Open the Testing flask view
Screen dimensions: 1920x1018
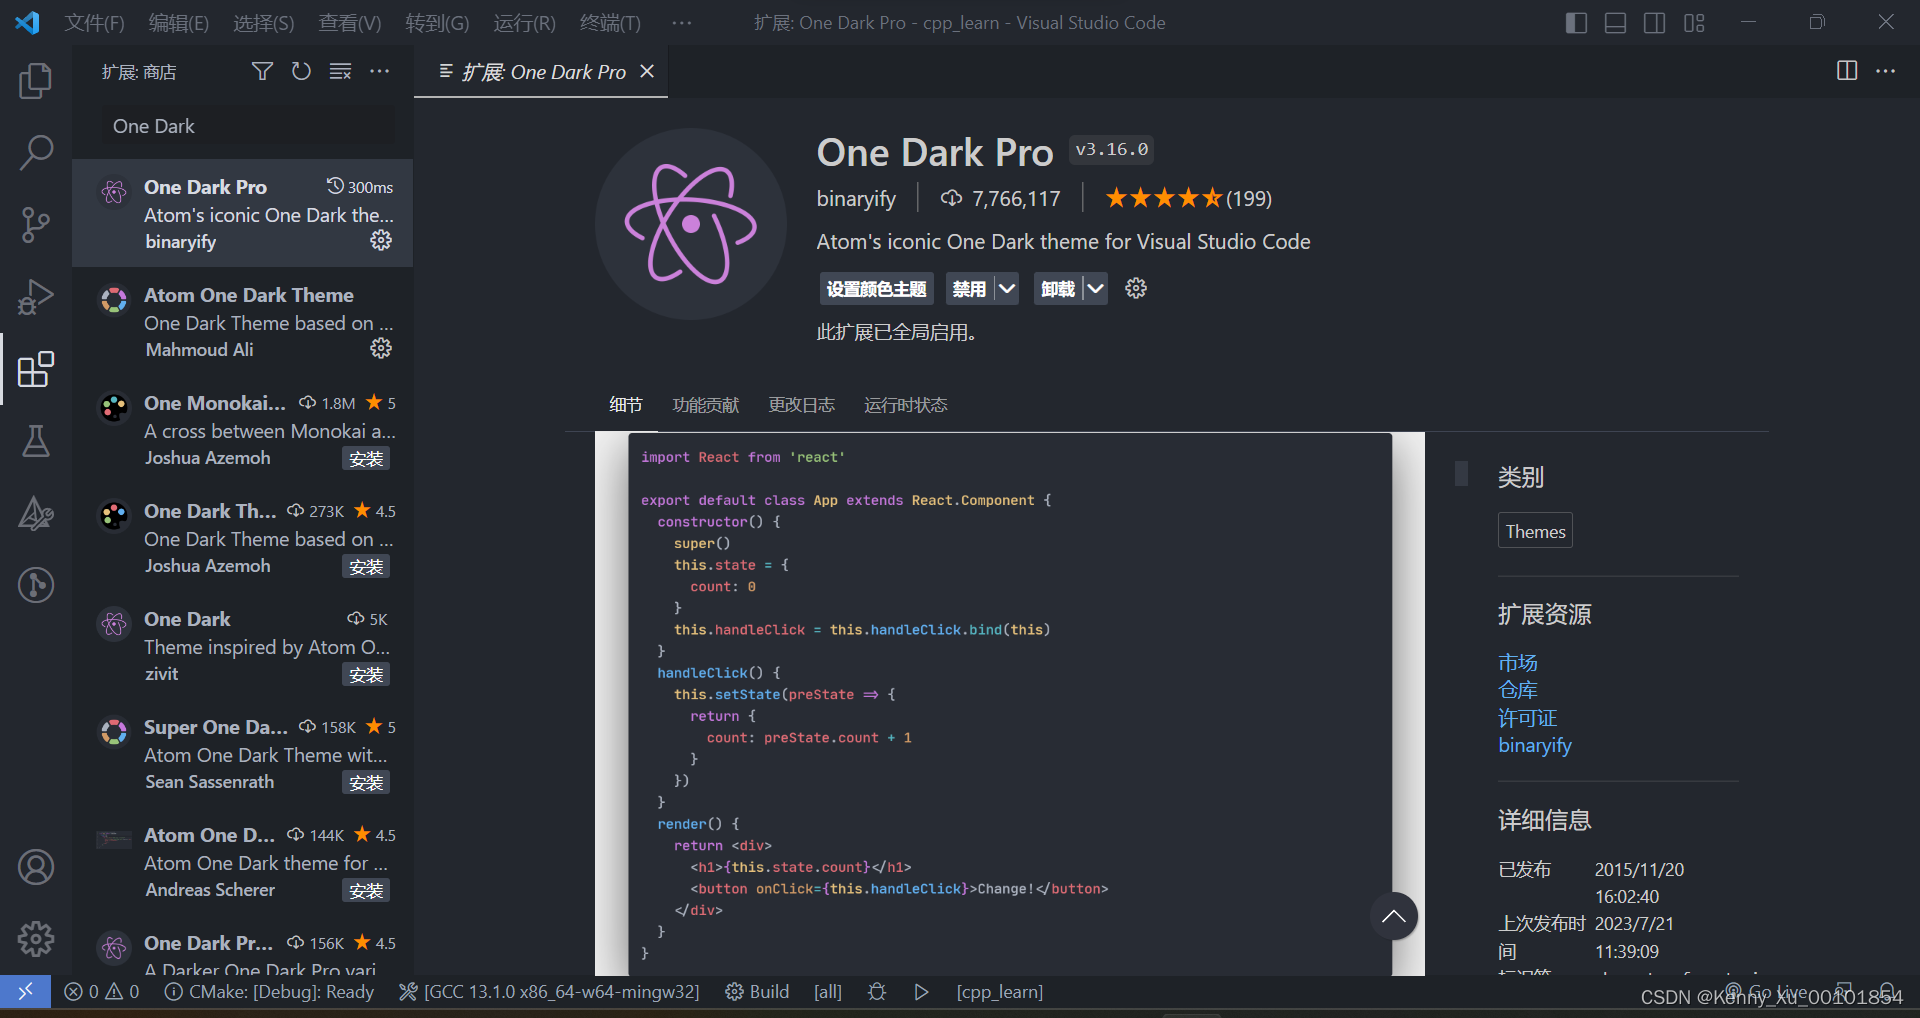coord(36,441)
